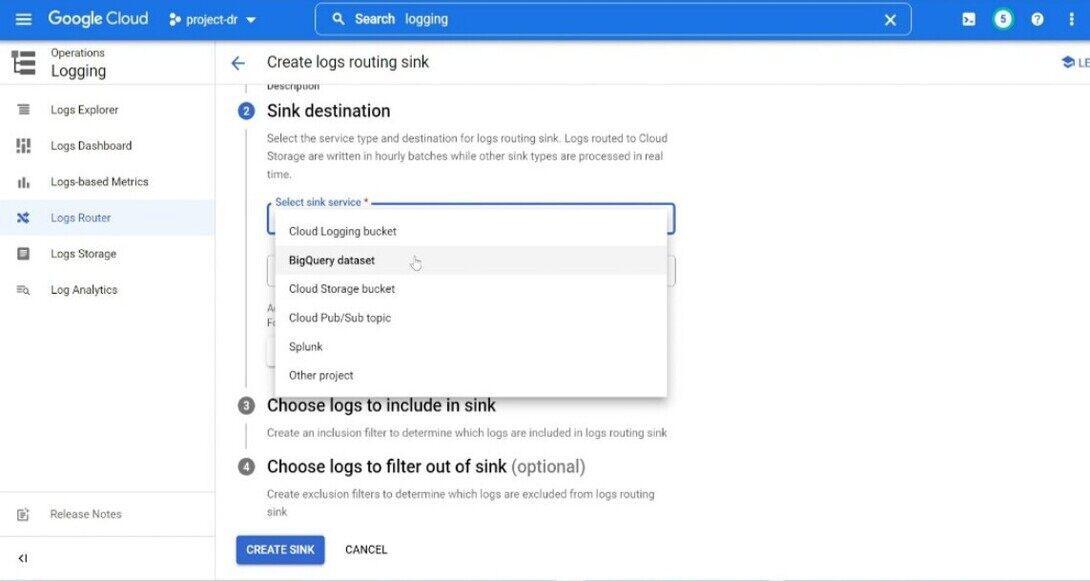The image size is (1090, 581).
Task: Click the Logs Dashboard icon
Action: click(x=23, y=146)
